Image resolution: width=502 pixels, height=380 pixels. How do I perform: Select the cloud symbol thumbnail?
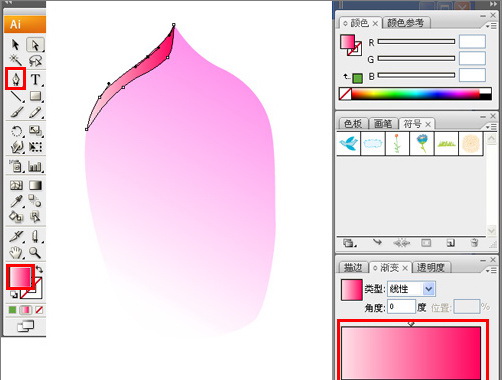(373, 143)
